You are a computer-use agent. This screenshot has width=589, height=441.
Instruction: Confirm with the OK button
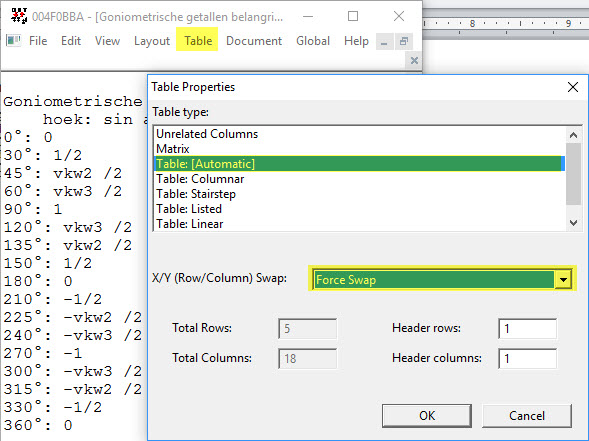(427, 415)
